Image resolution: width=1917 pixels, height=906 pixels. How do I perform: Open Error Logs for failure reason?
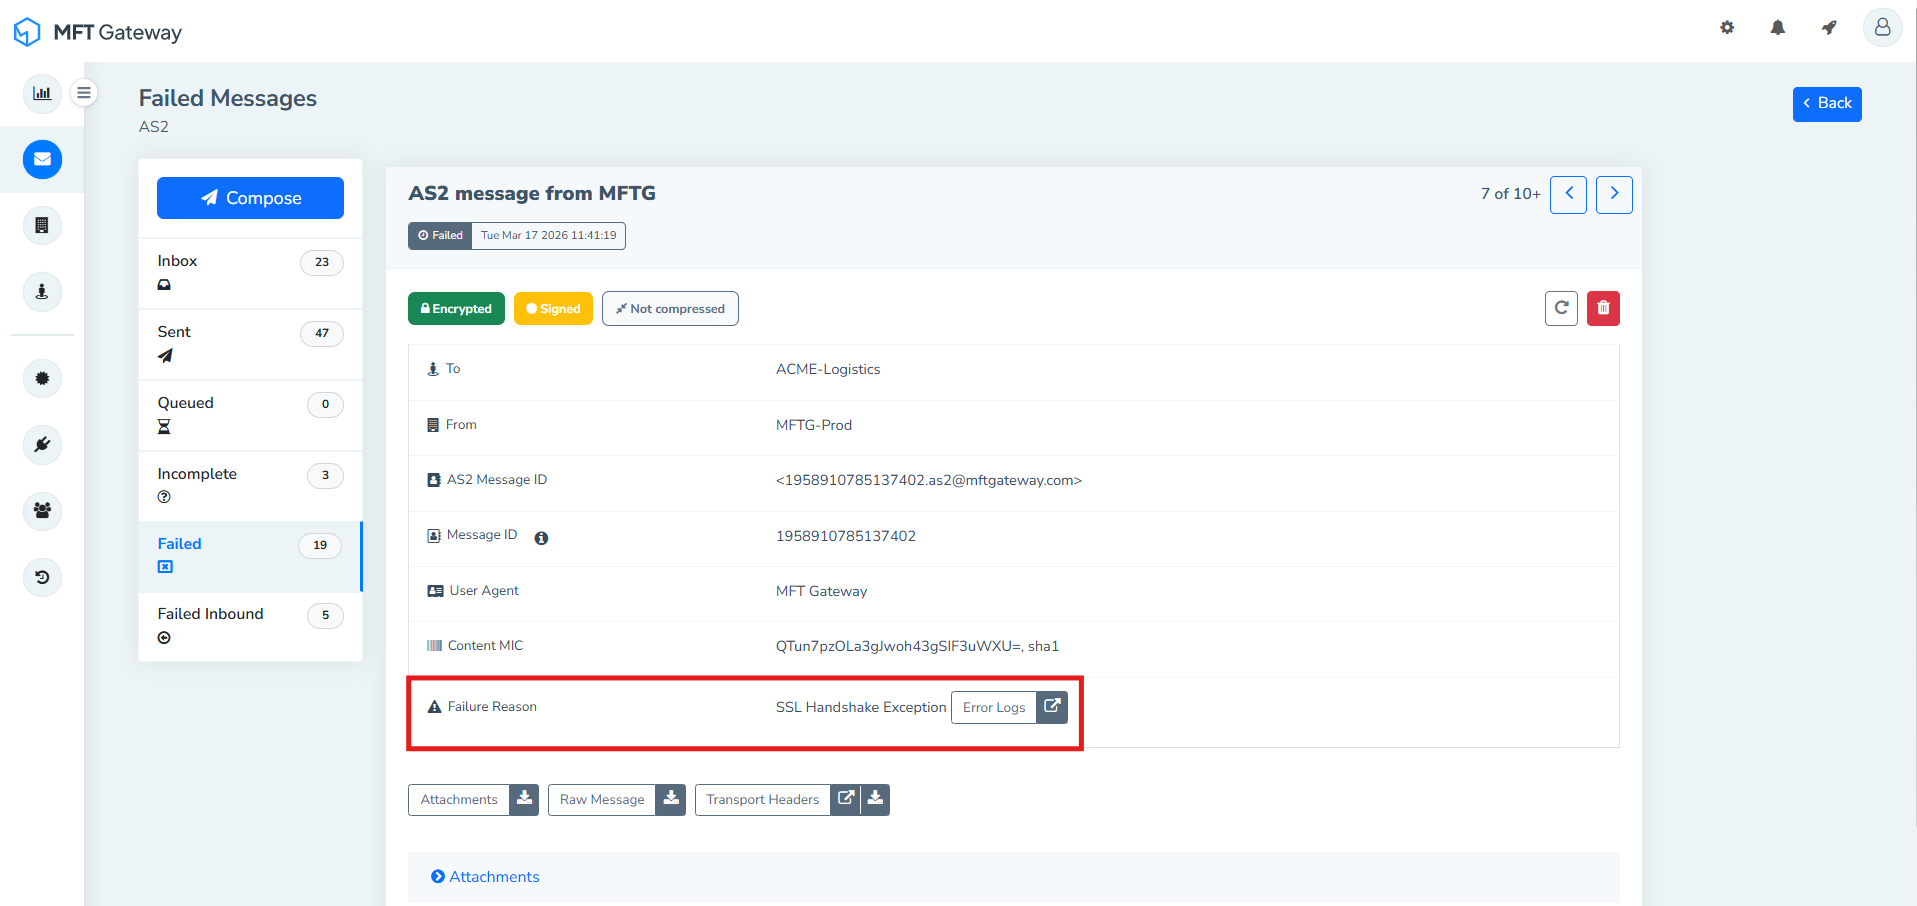[1009, 707]
